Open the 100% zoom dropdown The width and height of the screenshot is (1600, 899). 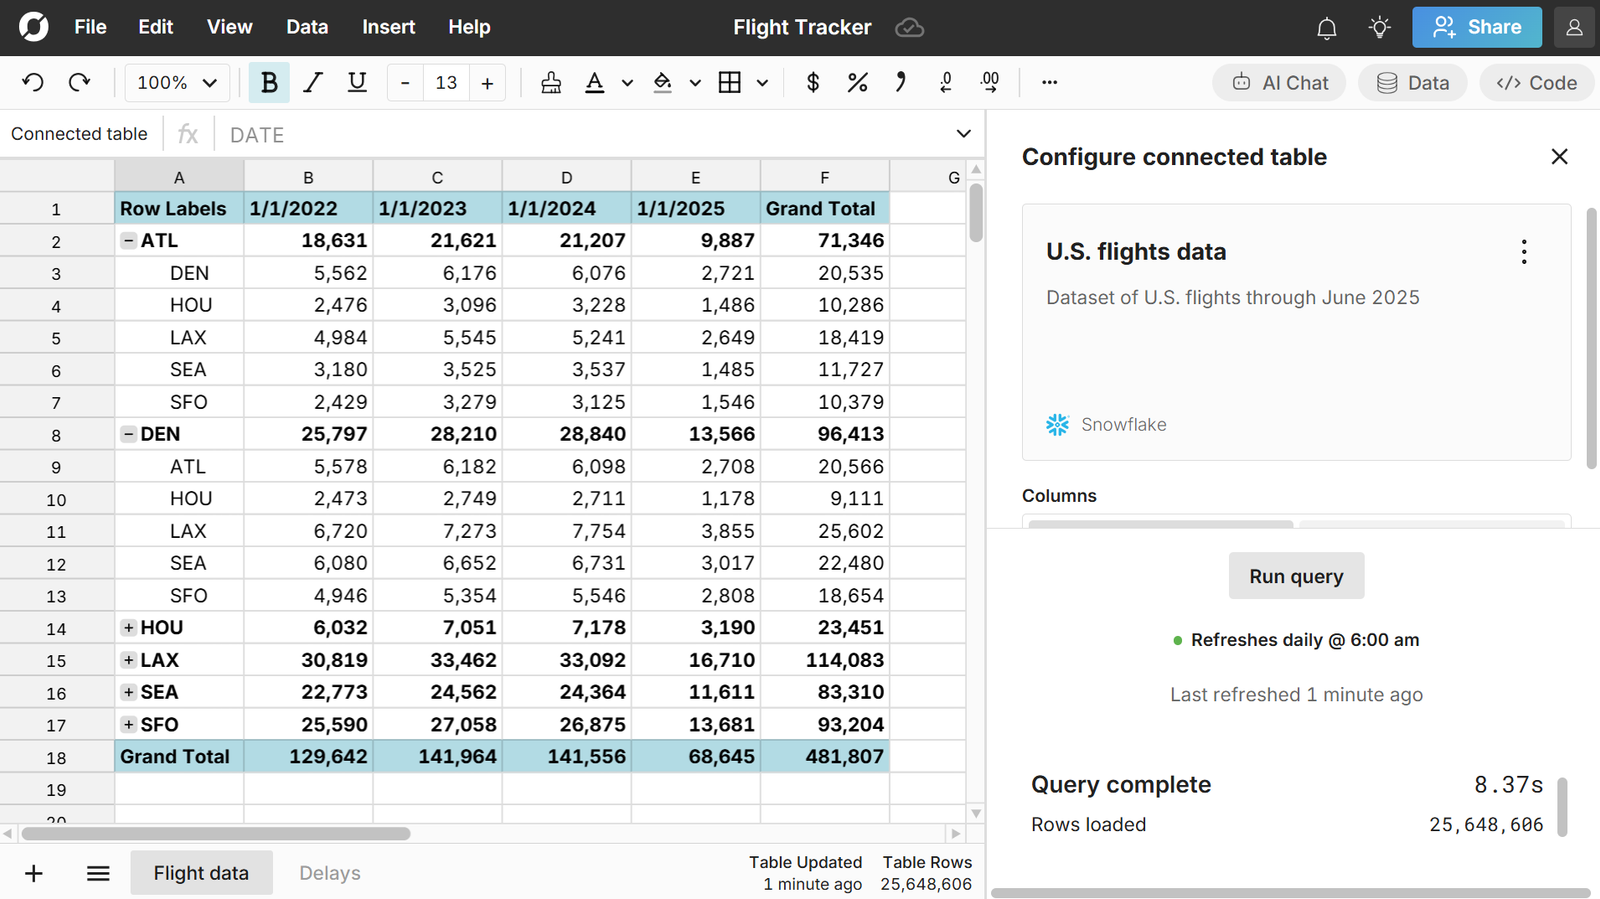[x=177, y=83]
